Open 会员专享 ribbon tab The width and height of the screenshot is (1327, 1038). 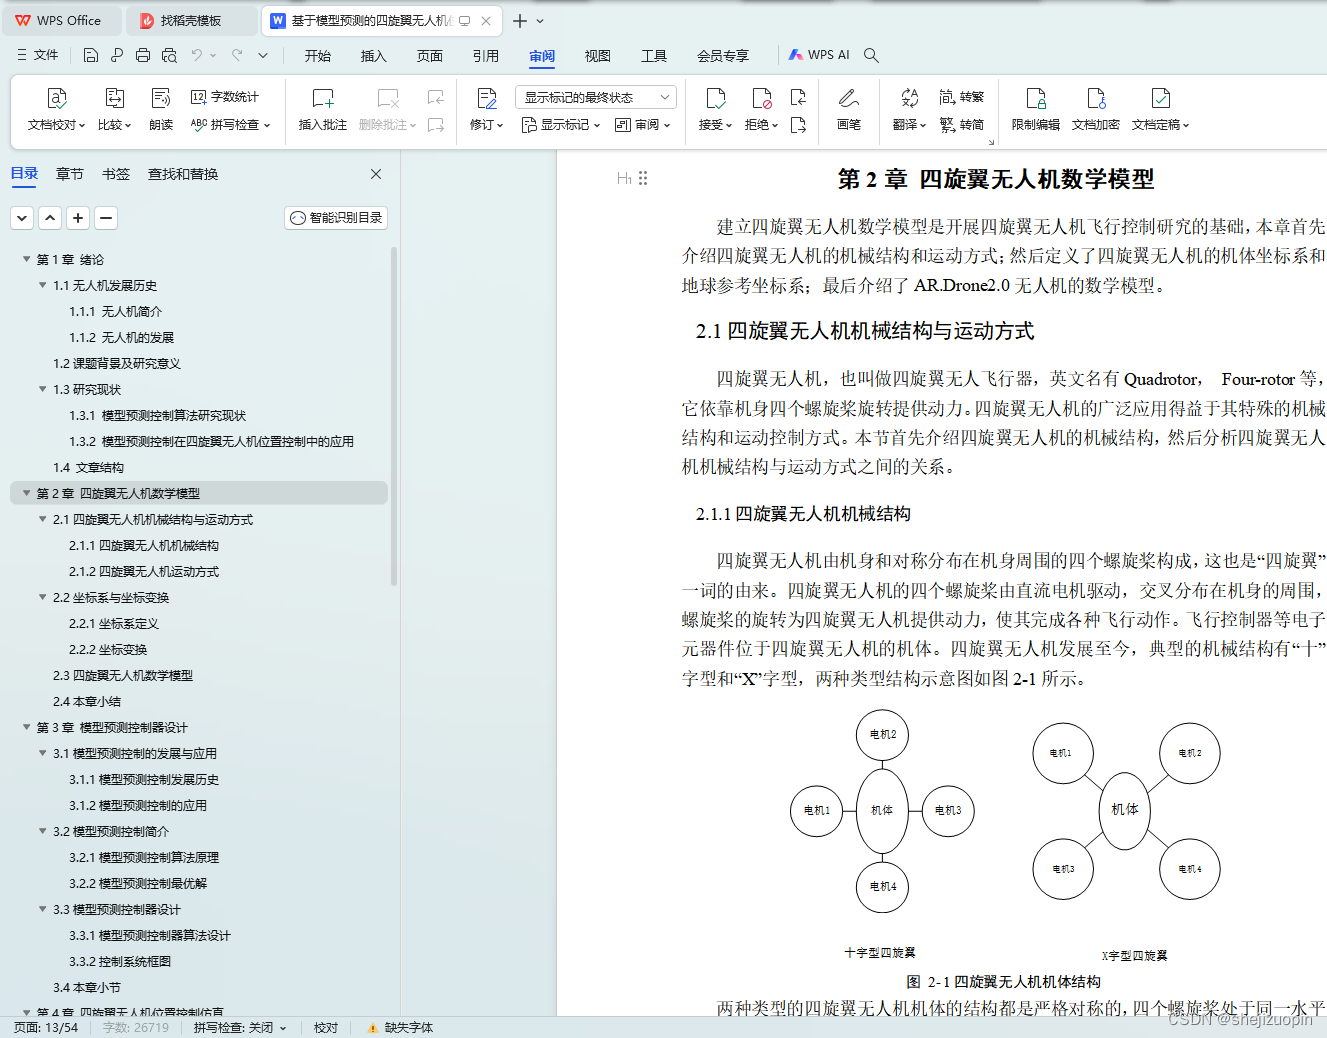point(723,56)
